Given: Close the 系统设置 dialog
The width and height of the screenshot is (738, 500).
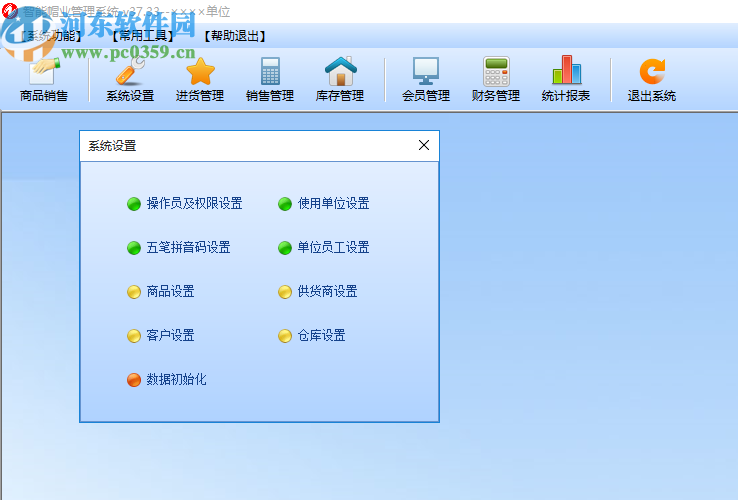Looking at the screenshot, I should 424,145.
